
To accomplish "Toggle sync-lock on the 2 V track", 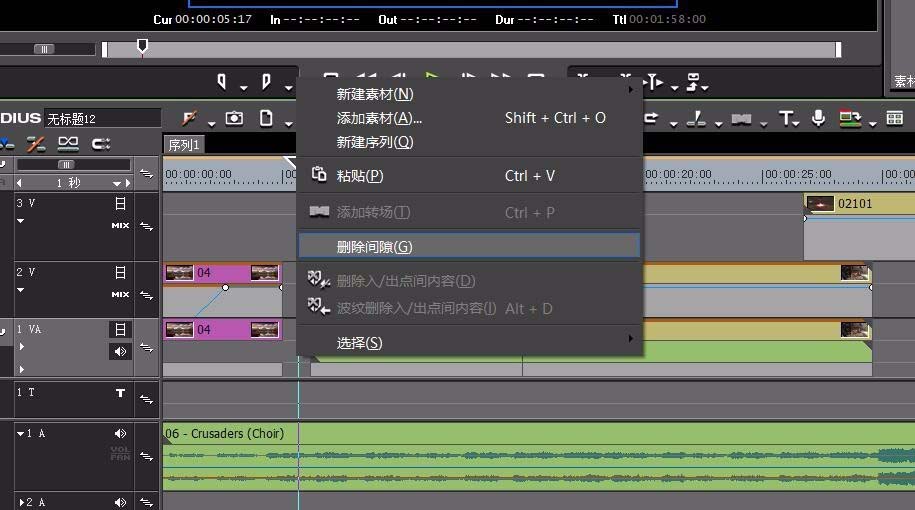I will [x=146, y=295].
